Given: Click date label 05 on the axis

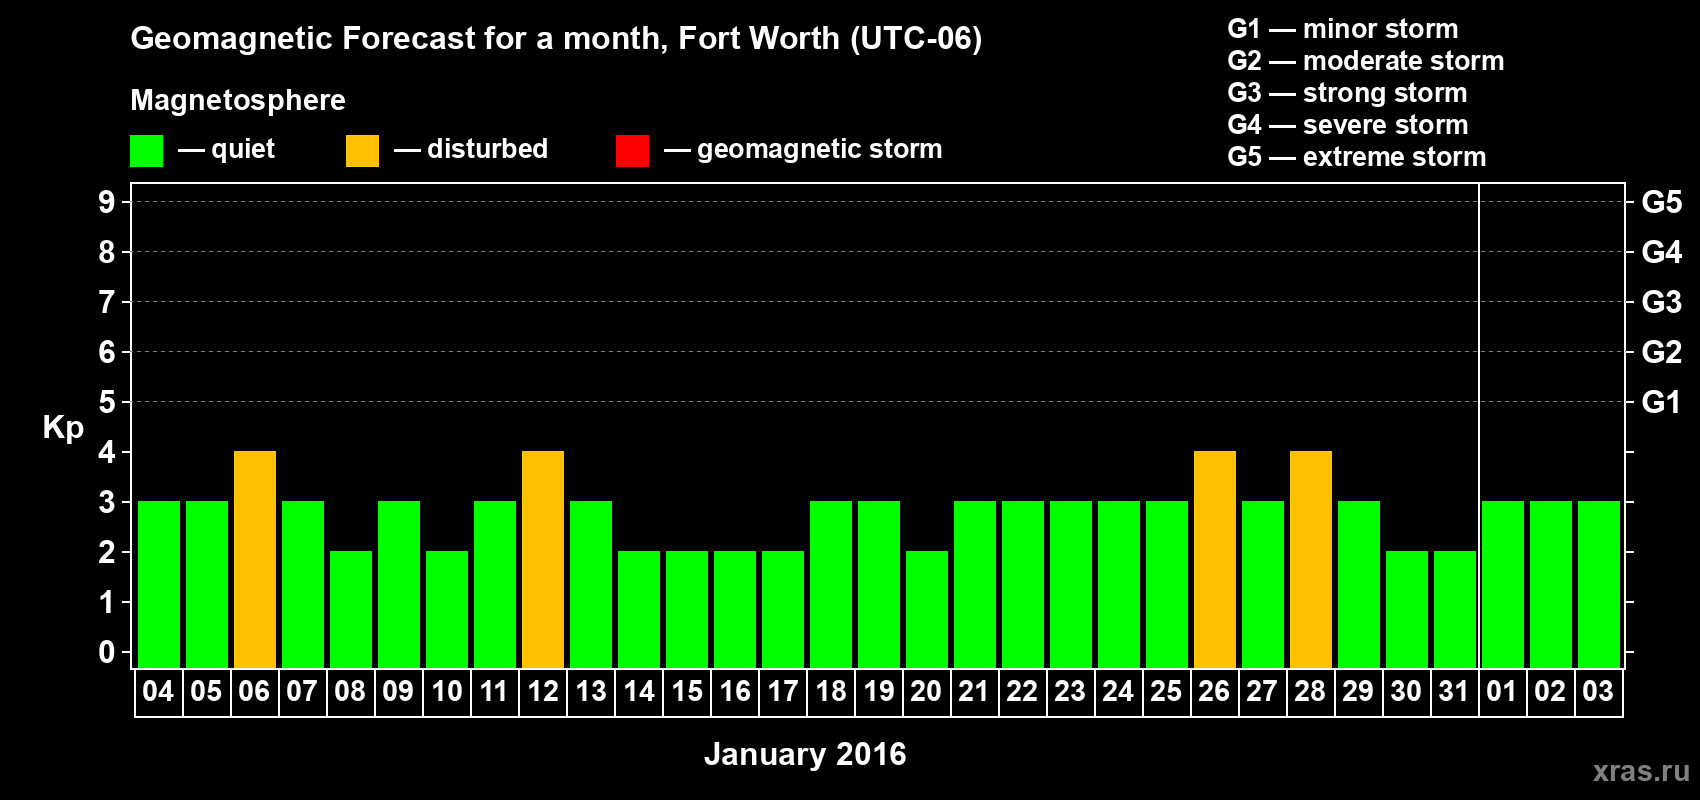Looking at the screenshot, I should pos(206,692).
